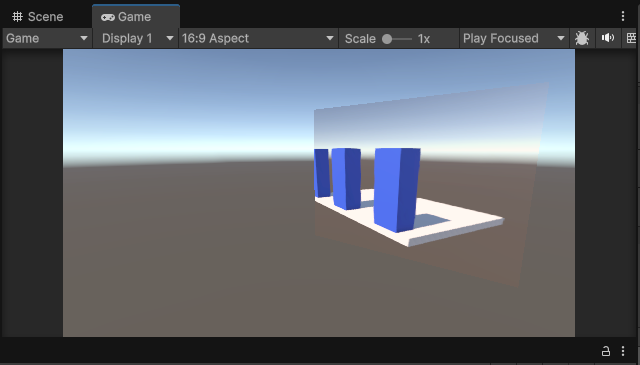The height and width of the screenshot is (365, 640).
Task: Toggle the lock icon at bottom
Action: click(606, 351)
